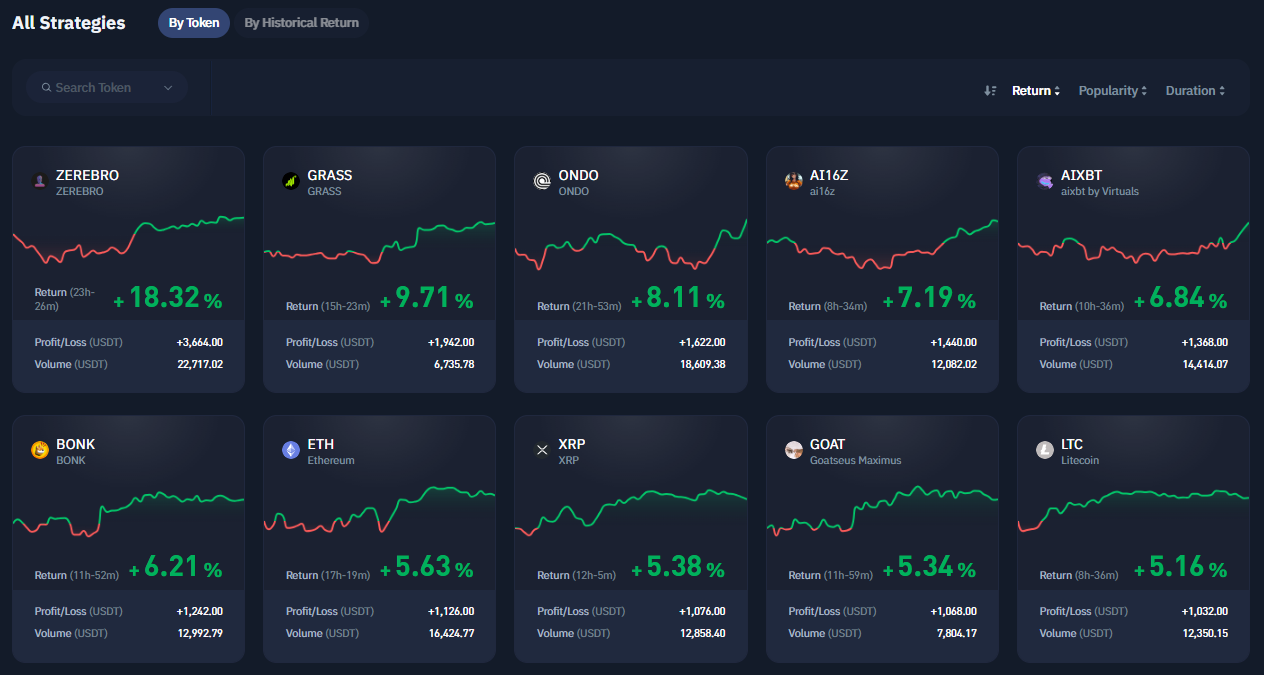This screenshot has height=675, width=1264.
Task: Click the magnifier icon in Search Token
Action: pos(46,88)
